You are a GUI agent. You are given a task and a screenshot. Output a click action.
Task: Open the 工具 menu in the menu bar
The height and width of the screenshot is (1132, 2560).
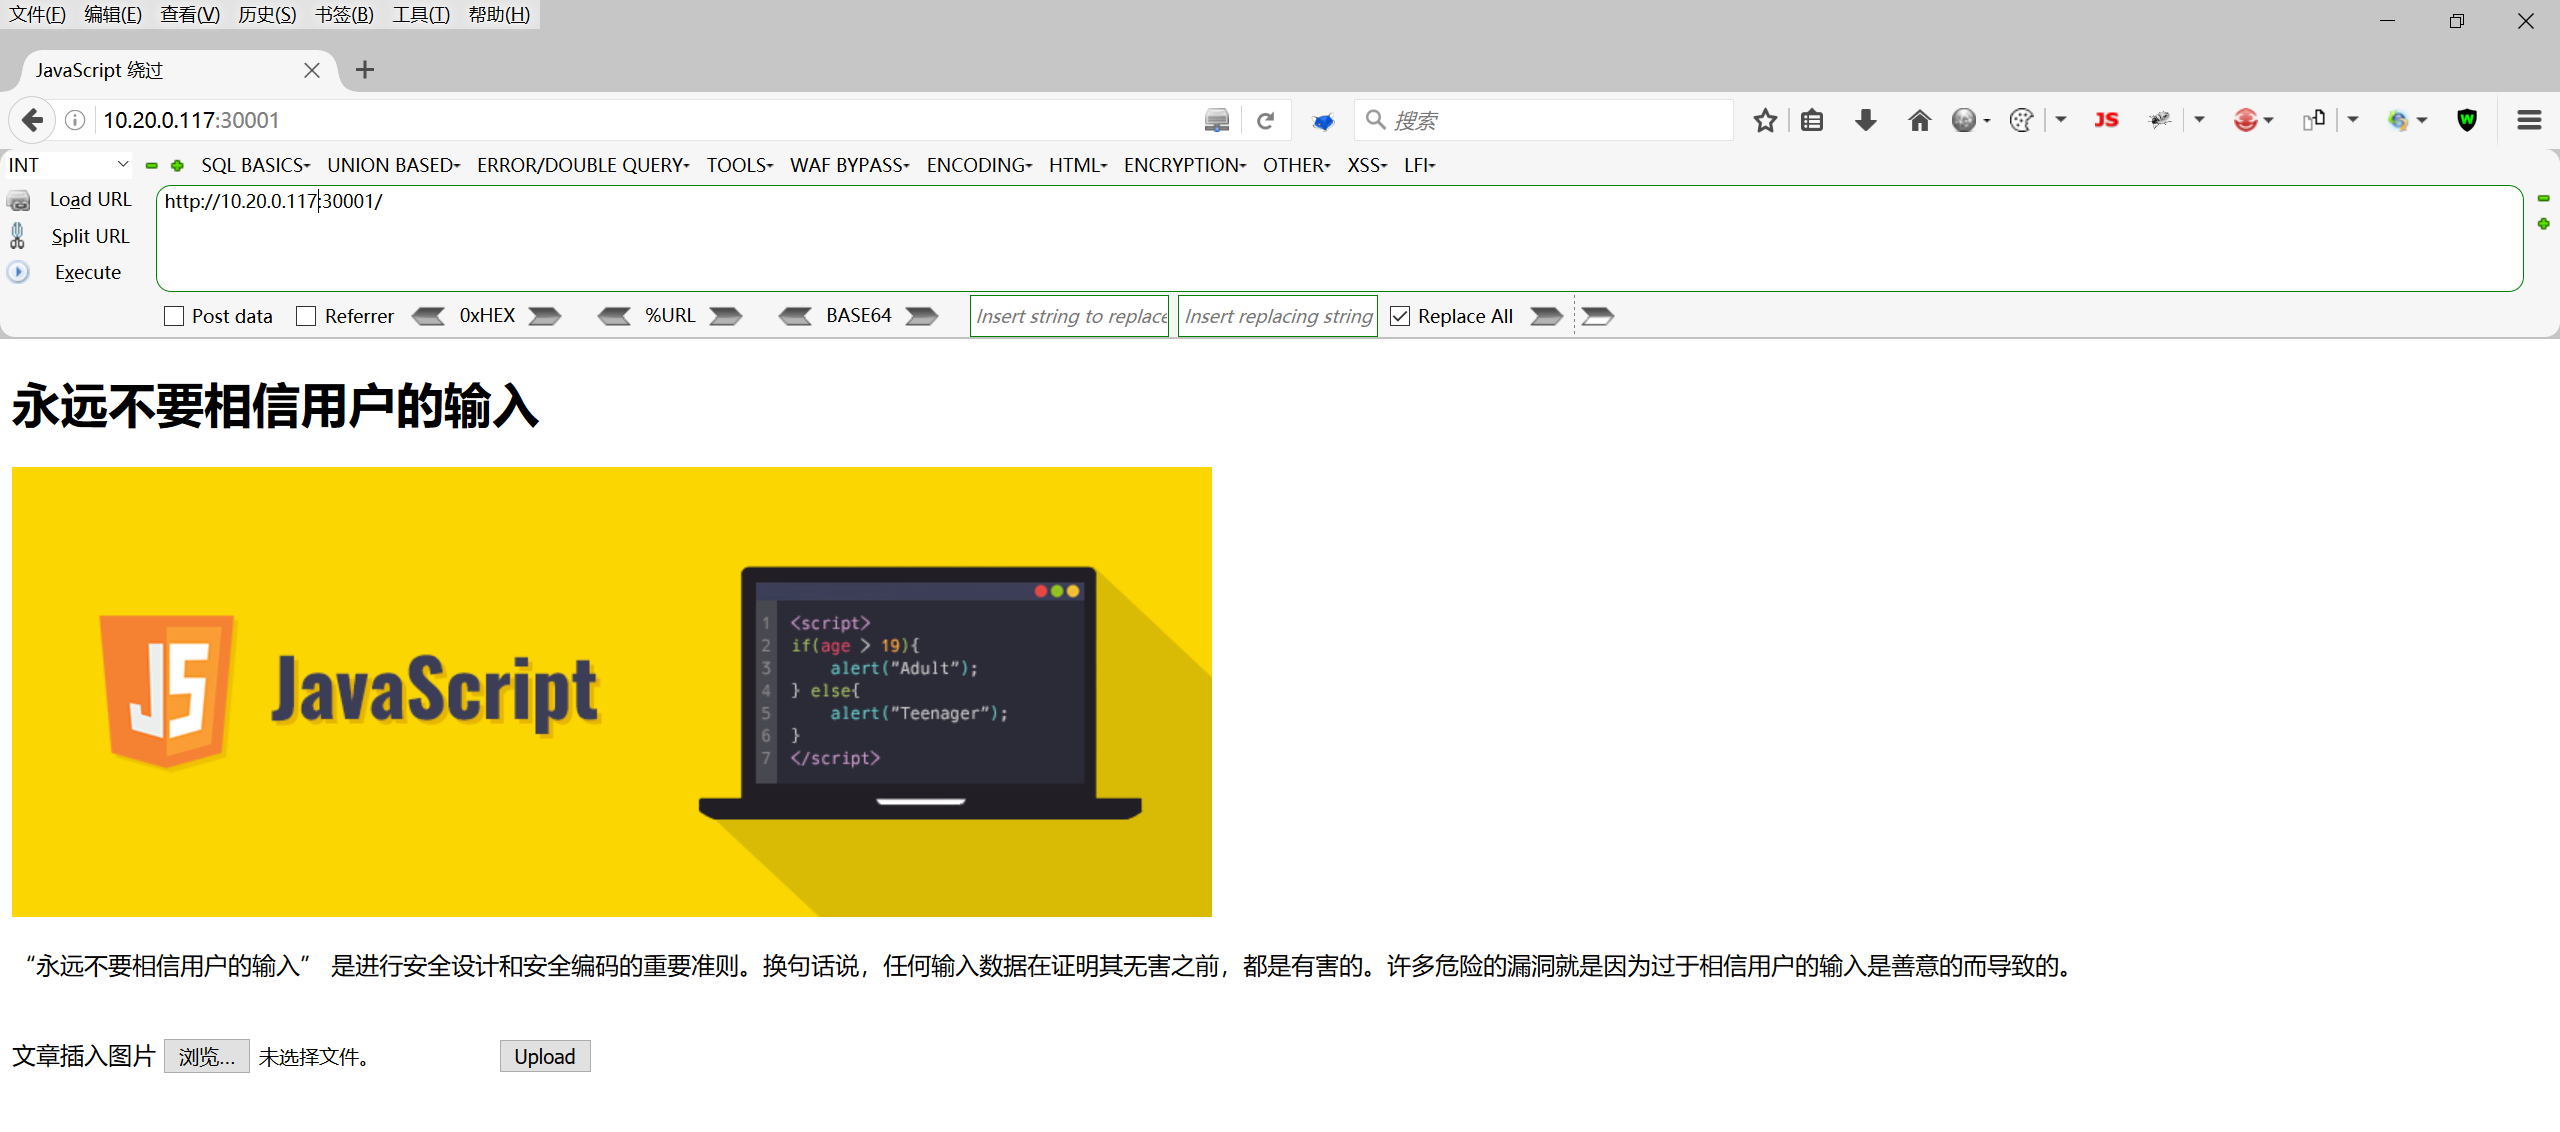tap(419, 14)
